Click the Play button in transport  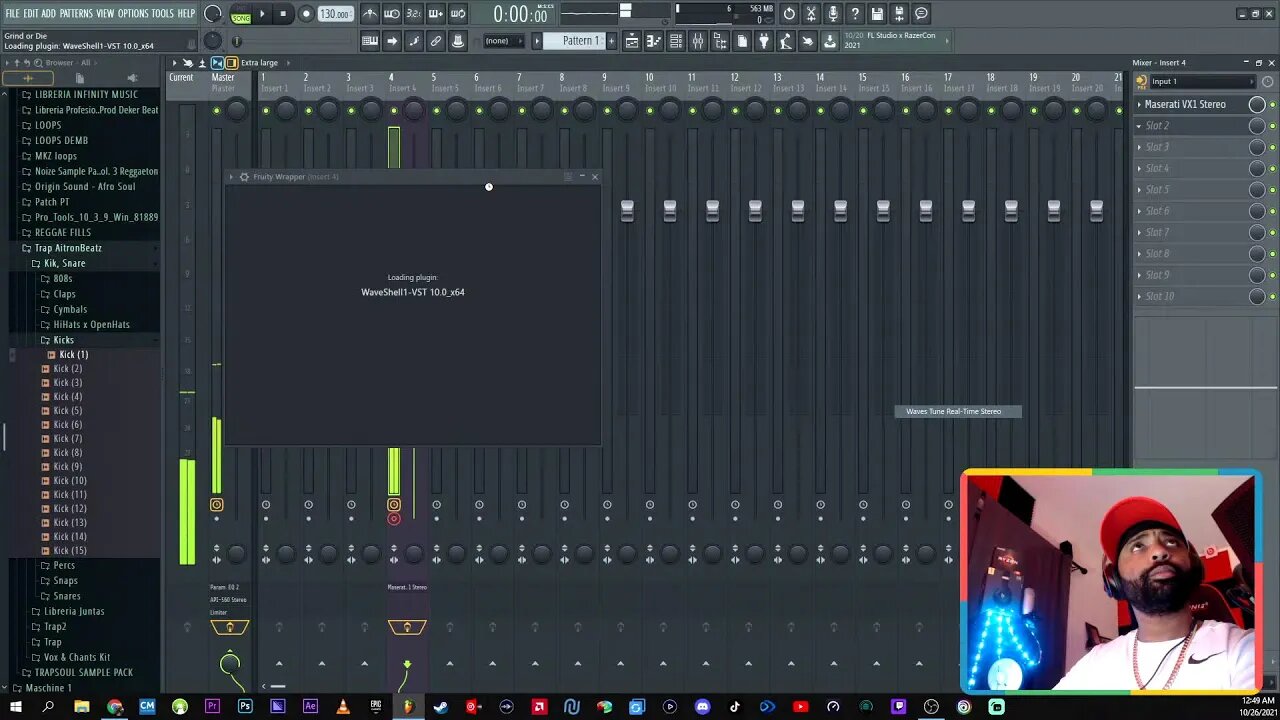[262, 14]
